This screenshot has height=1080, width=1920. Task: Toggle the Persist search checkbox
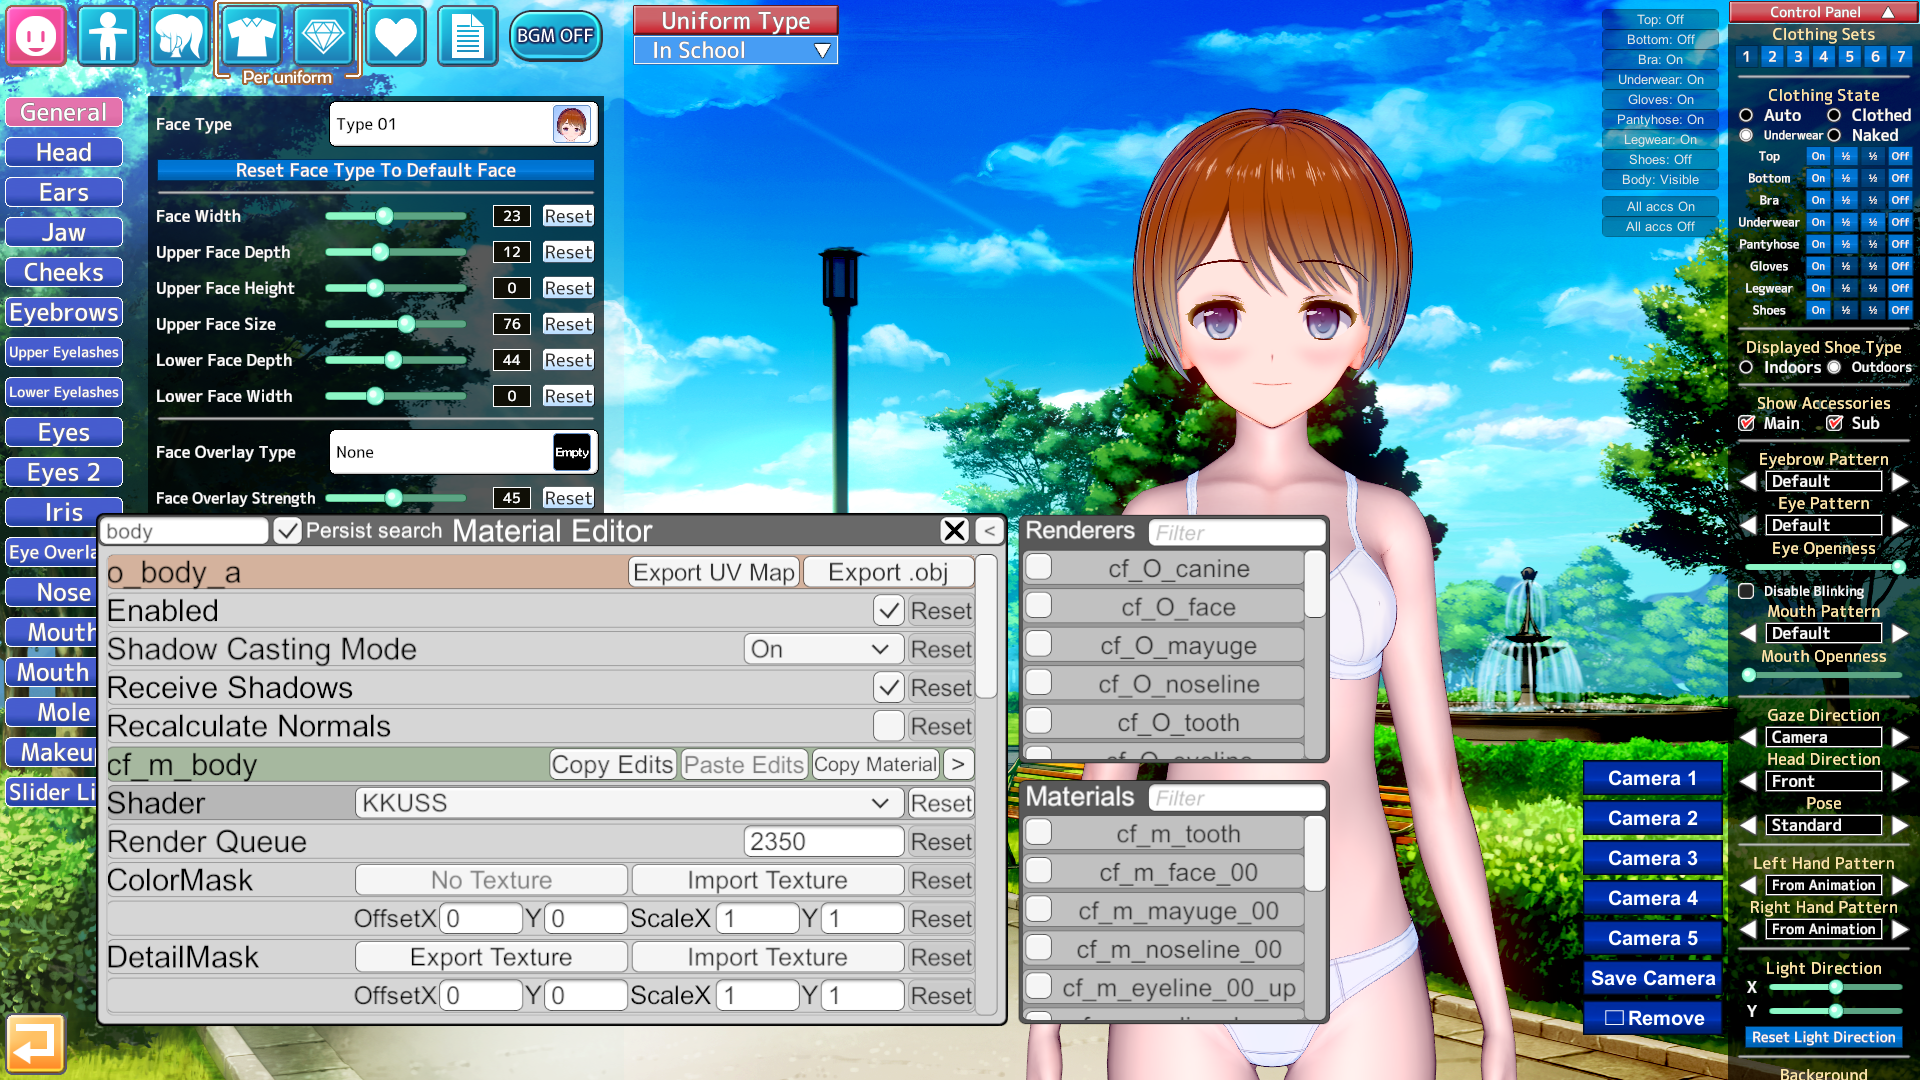tap(287, 531)
